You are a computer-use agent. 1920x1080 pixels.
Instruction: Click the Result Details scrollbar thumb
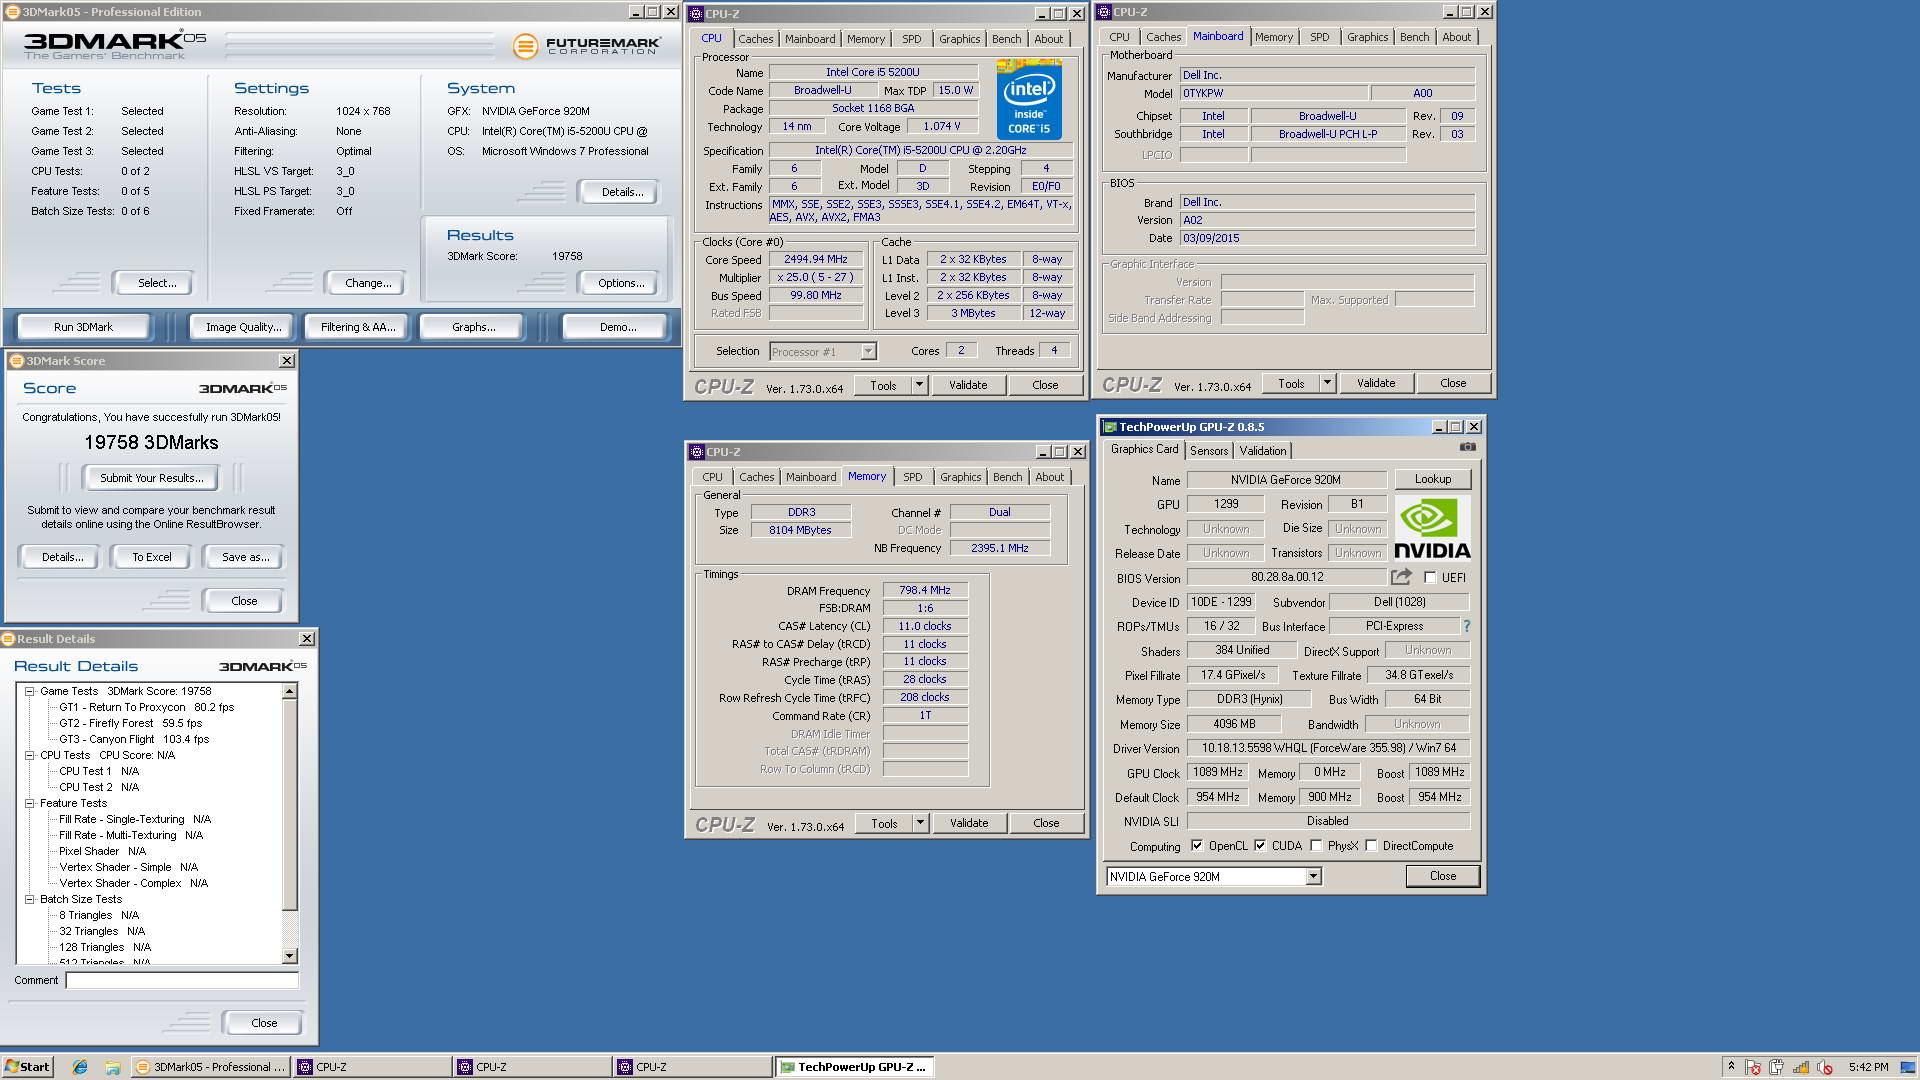pyautogui.click(x=290, y=805)
